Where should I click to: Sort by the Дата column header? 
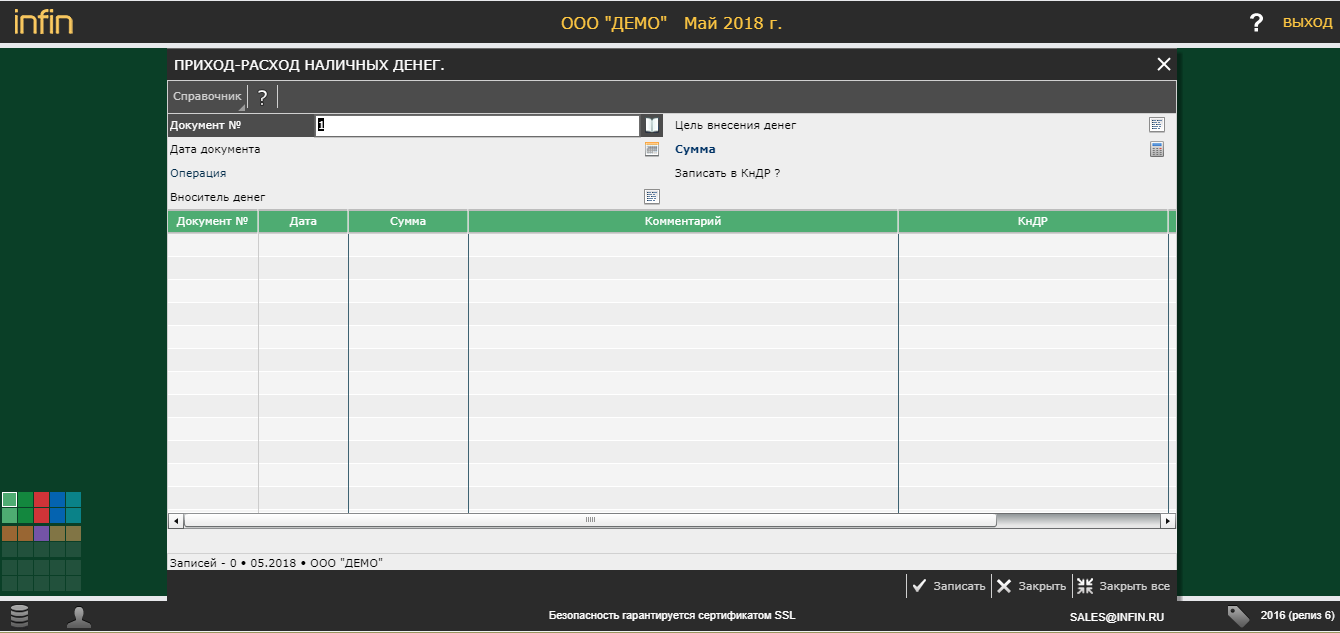[303, 221]
